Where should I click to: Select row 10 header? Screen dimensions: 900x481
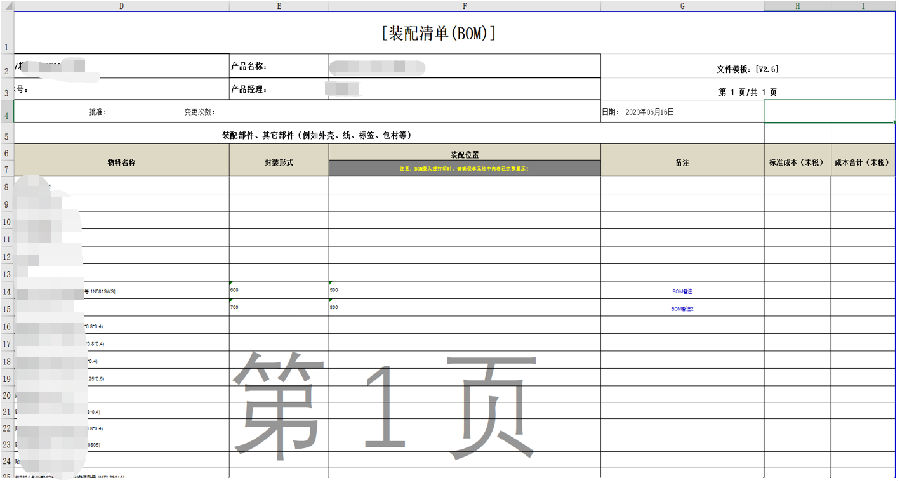click(6, 222)
